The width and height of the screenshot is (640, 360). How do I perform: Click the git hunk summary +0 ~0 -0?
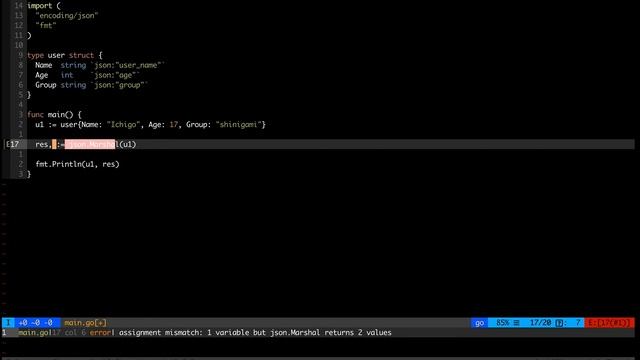[x=36, y=323]
